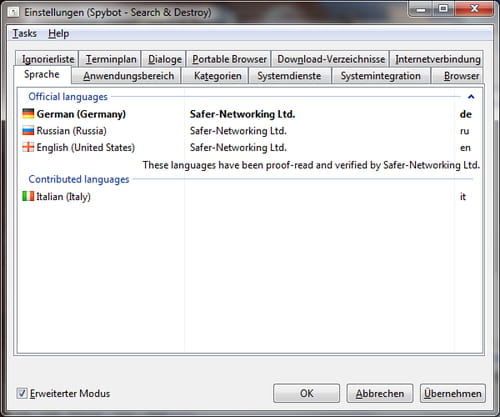Click Safer-Networking Ltd. in the English row

pos(238,147)
